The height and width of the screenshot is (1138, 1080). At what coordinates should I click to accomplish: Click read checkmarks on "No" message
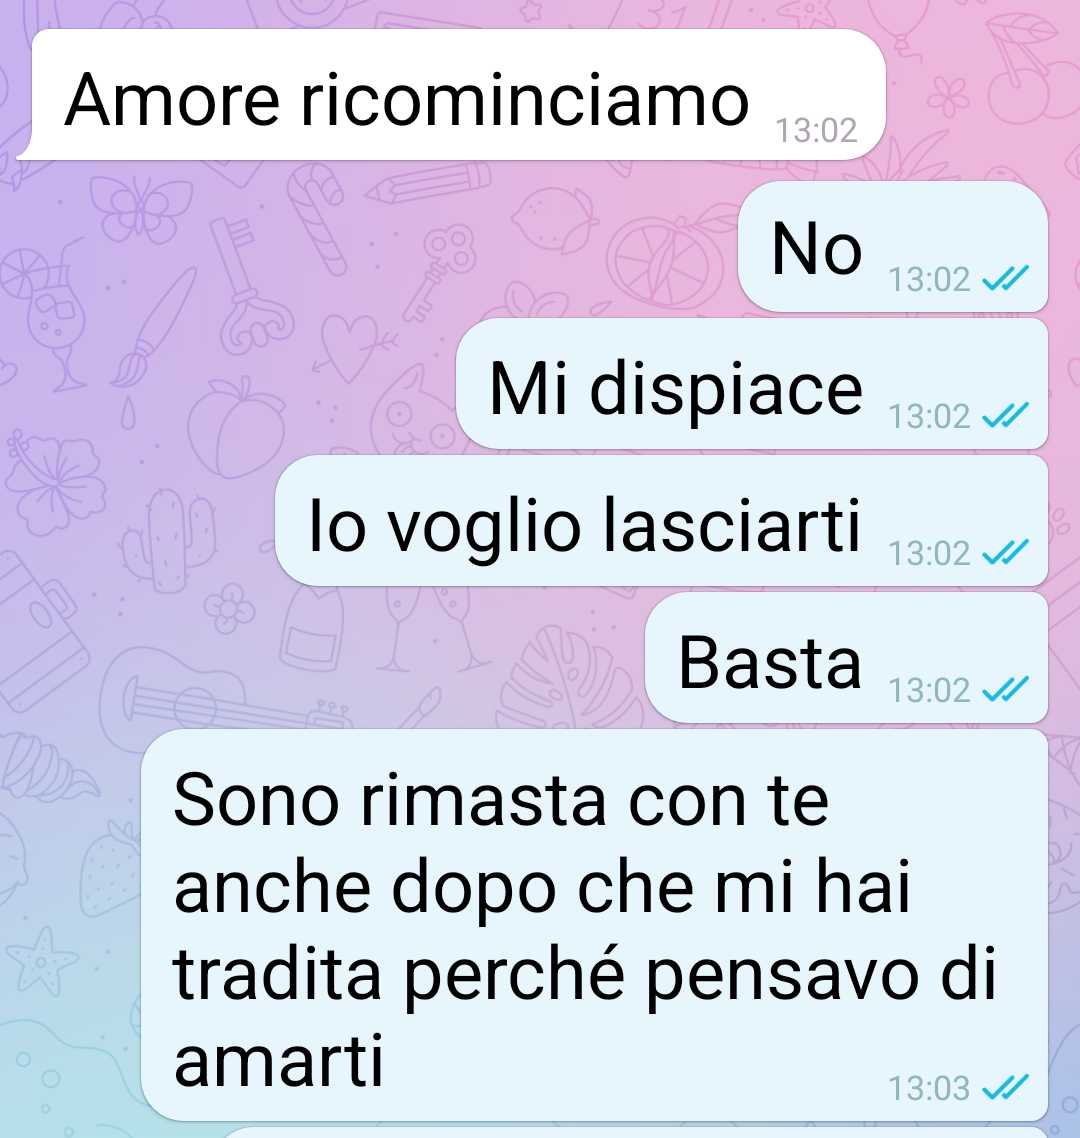(x=1005, y=278)
